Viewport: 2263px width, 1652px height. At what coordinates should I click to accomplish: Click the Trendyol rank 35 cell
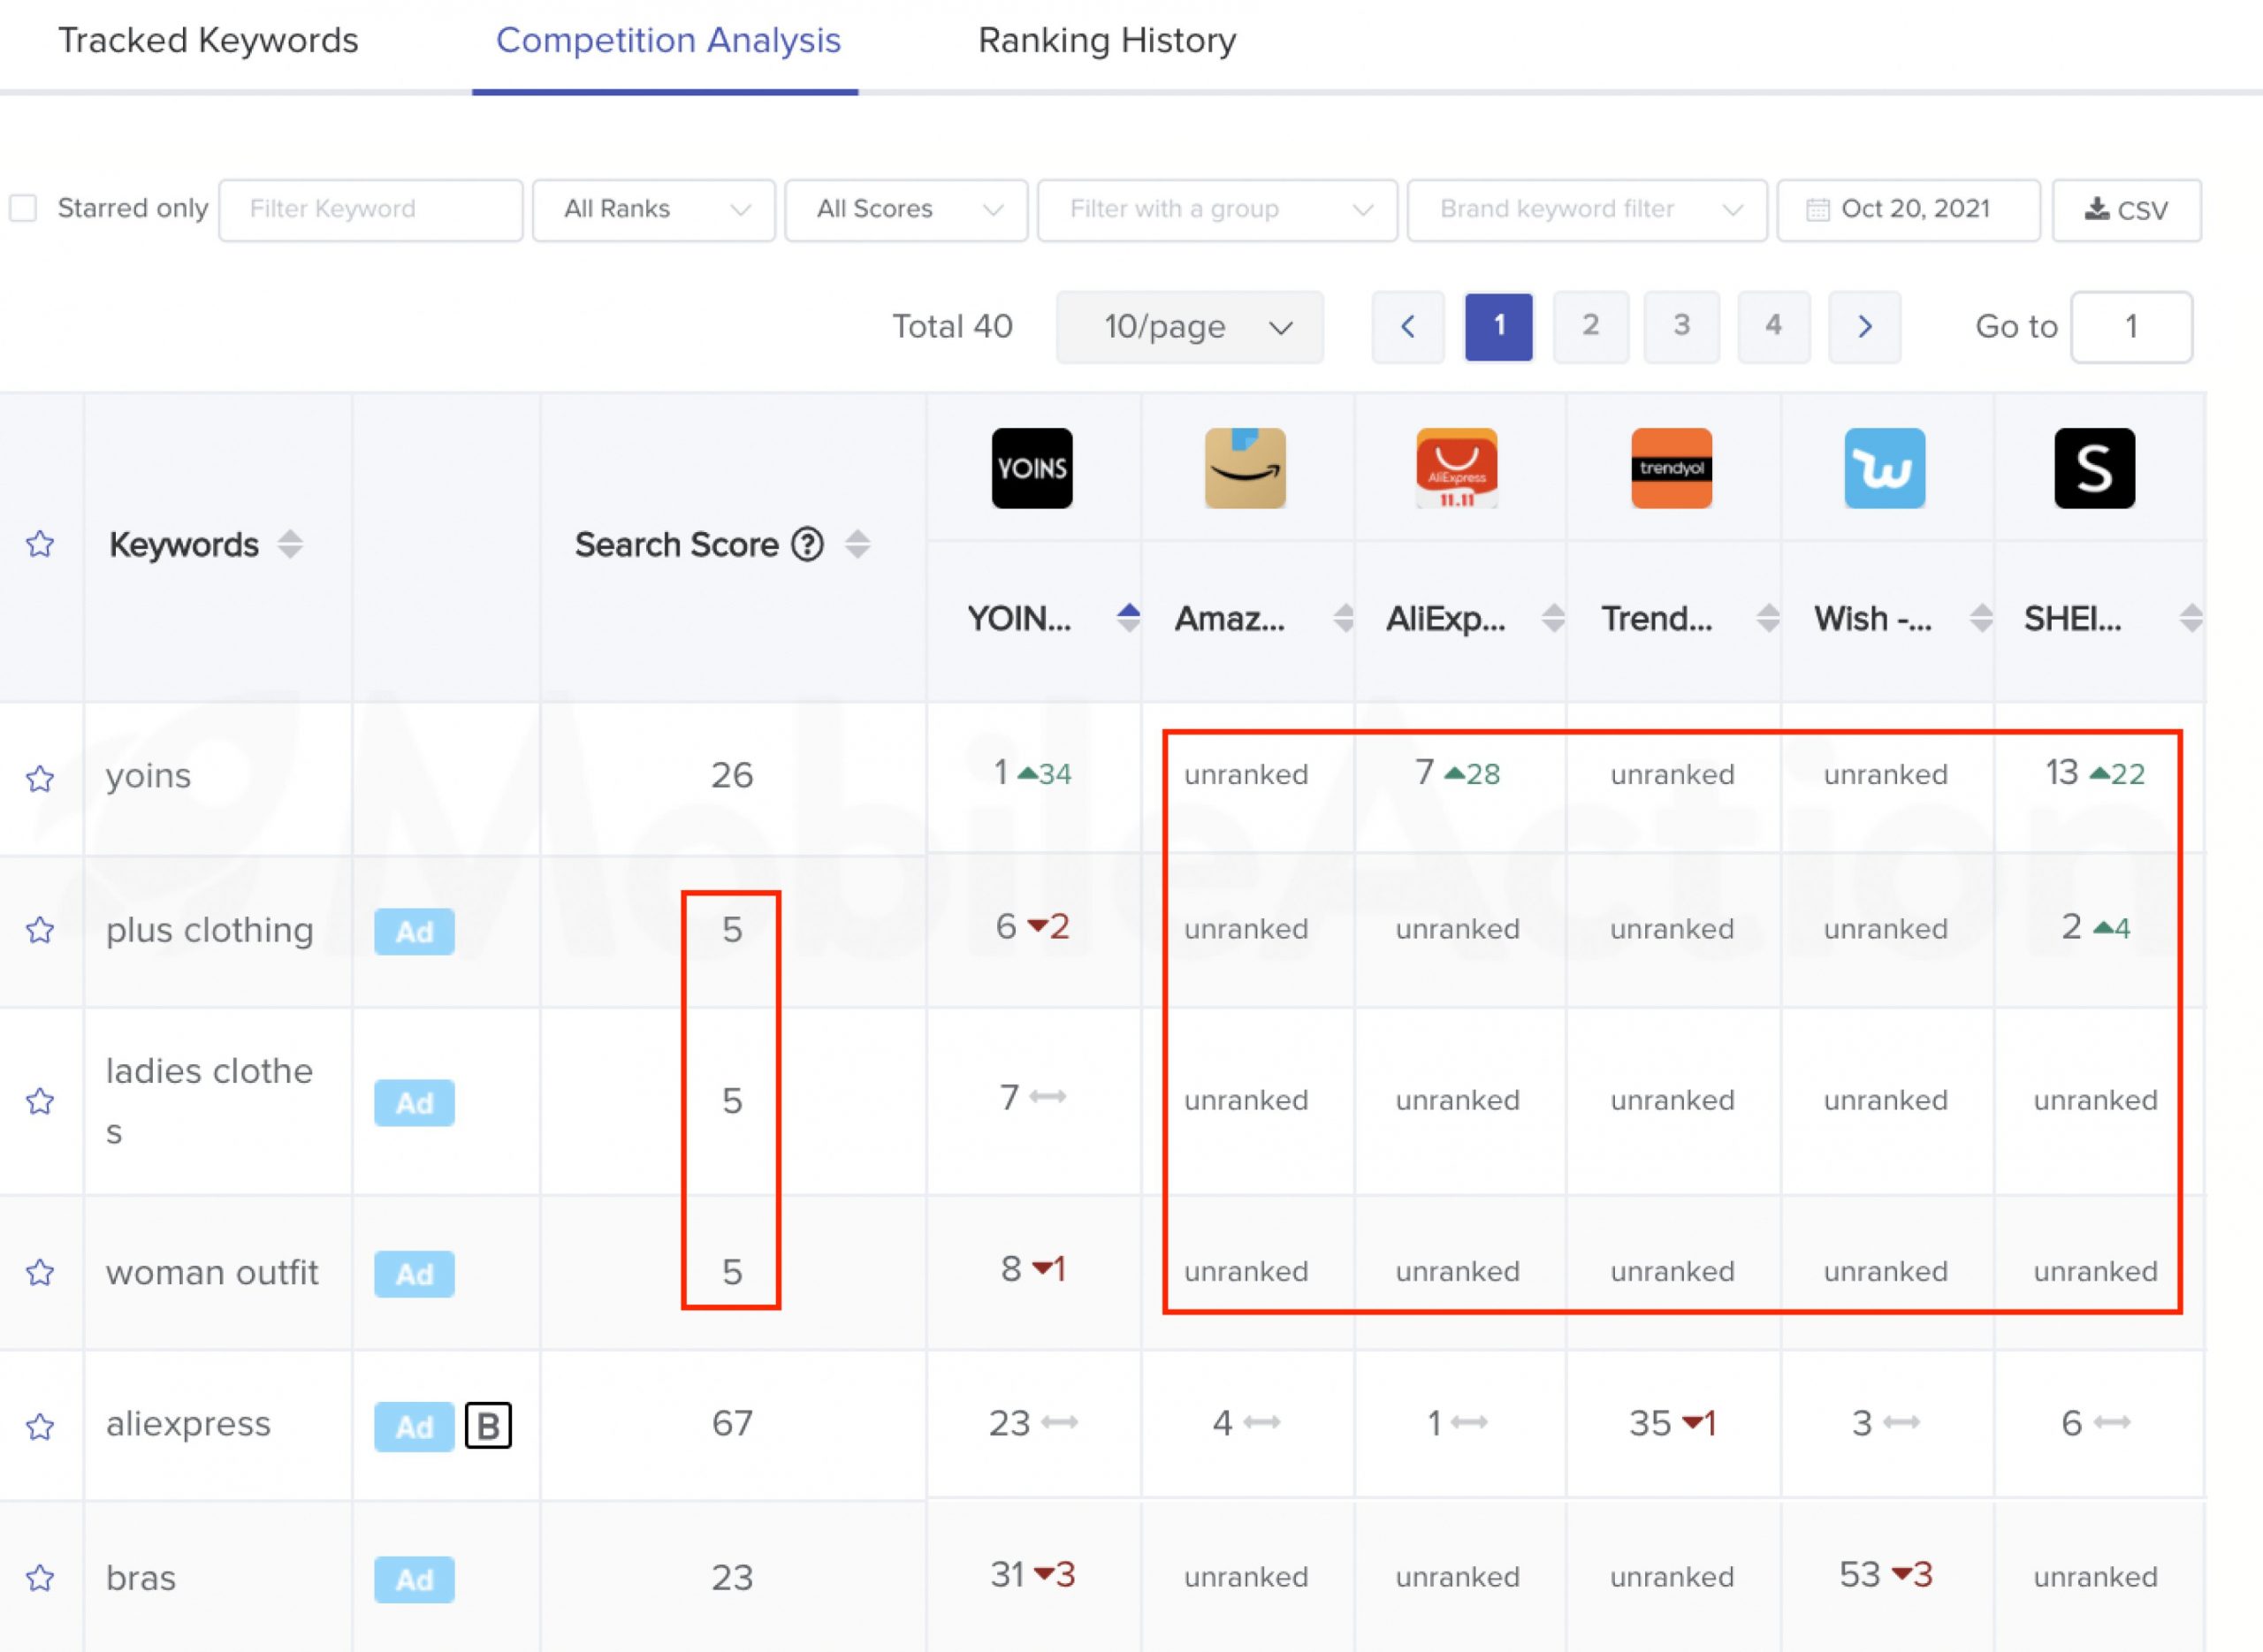pyautogui.click(x=1672, y=1424)
